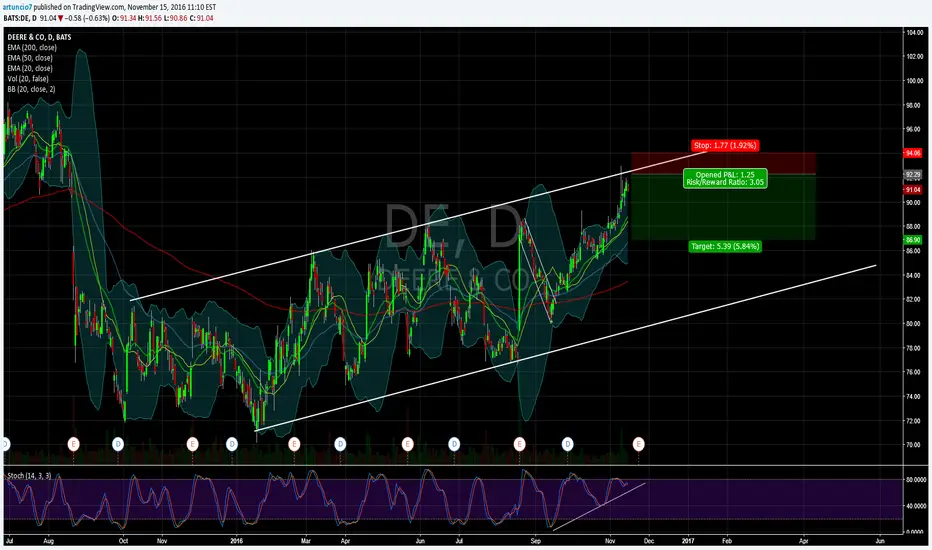Select the green profit zone of short position
Viewport: 932px width, 550px height.
(723, 207)
